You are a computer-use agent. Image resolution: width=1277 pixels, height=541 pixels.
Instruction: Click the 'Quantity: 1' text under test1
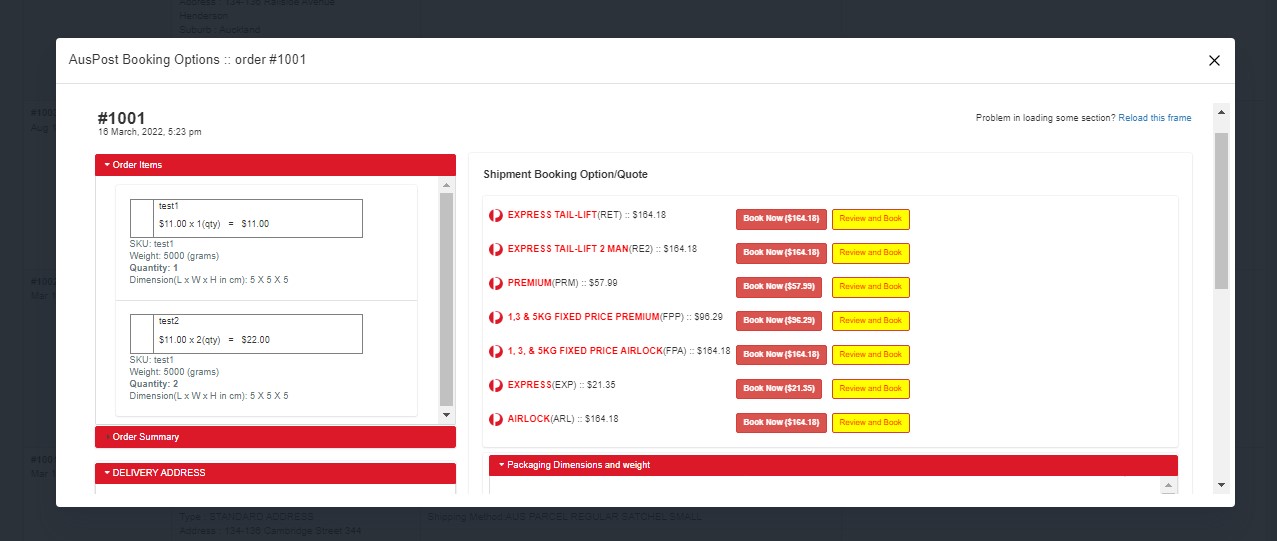click(154, 269)
